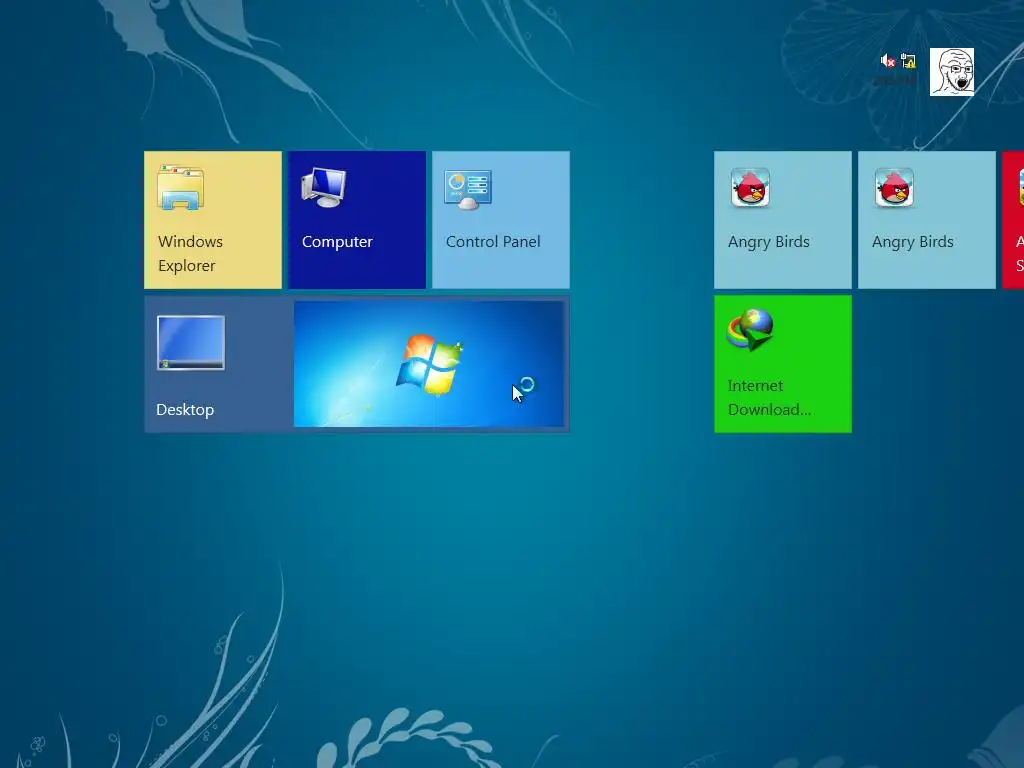Open the wide Desktop tile

[x=357, y=364]
